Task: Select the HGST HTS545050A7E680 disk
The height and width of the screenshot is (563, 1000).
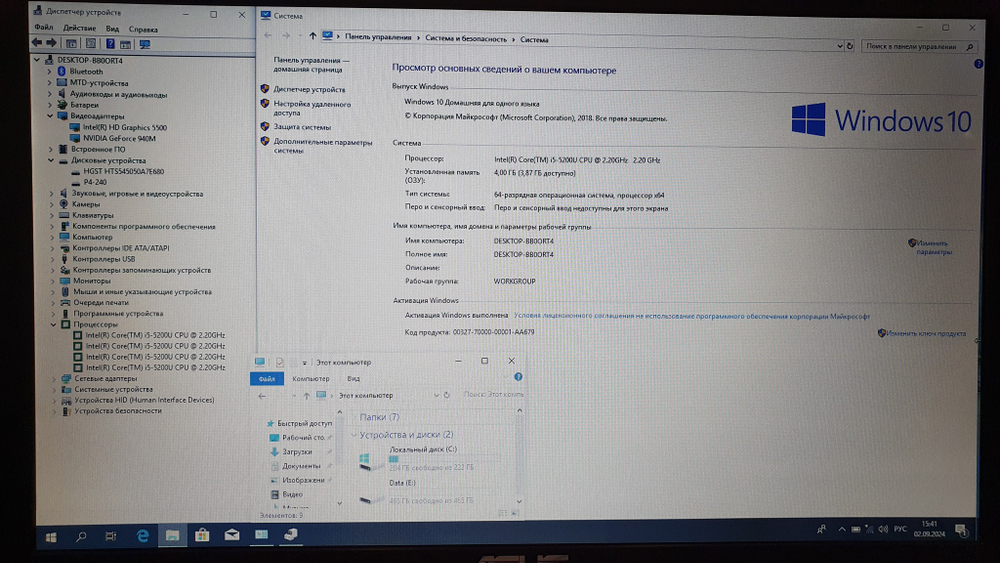Action: click(x=124, y=171)
